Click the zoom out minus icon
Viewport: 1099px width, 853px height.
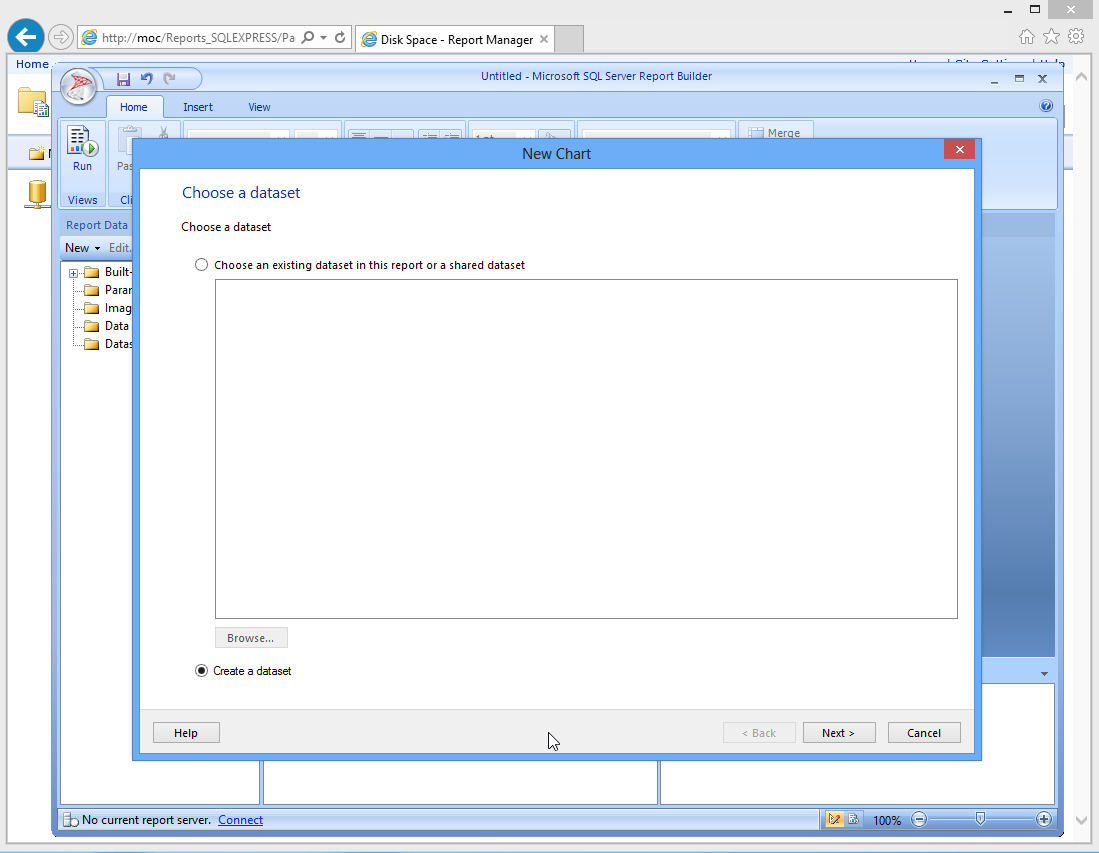[x=919, y=820]
